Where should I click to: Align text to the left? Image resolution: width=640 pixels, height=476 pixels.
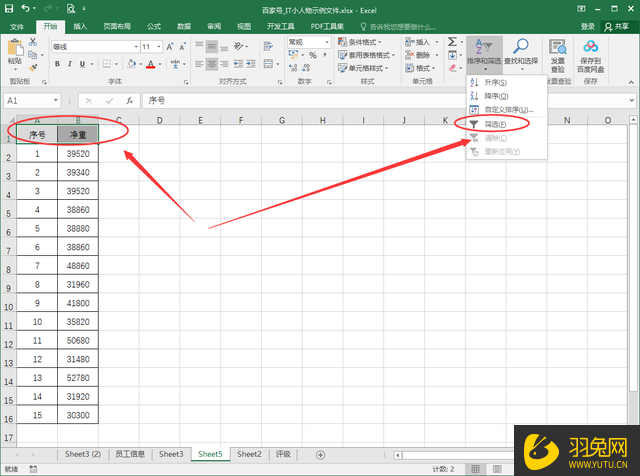point(199,64)
